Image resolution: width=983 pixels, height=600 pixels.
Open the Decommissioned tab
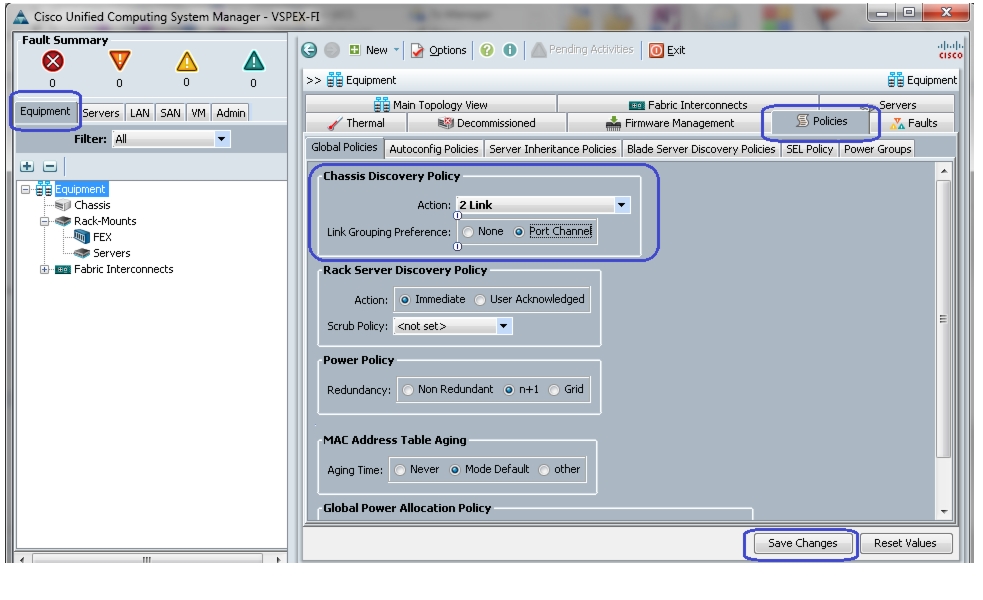click(x=486, y=123)
